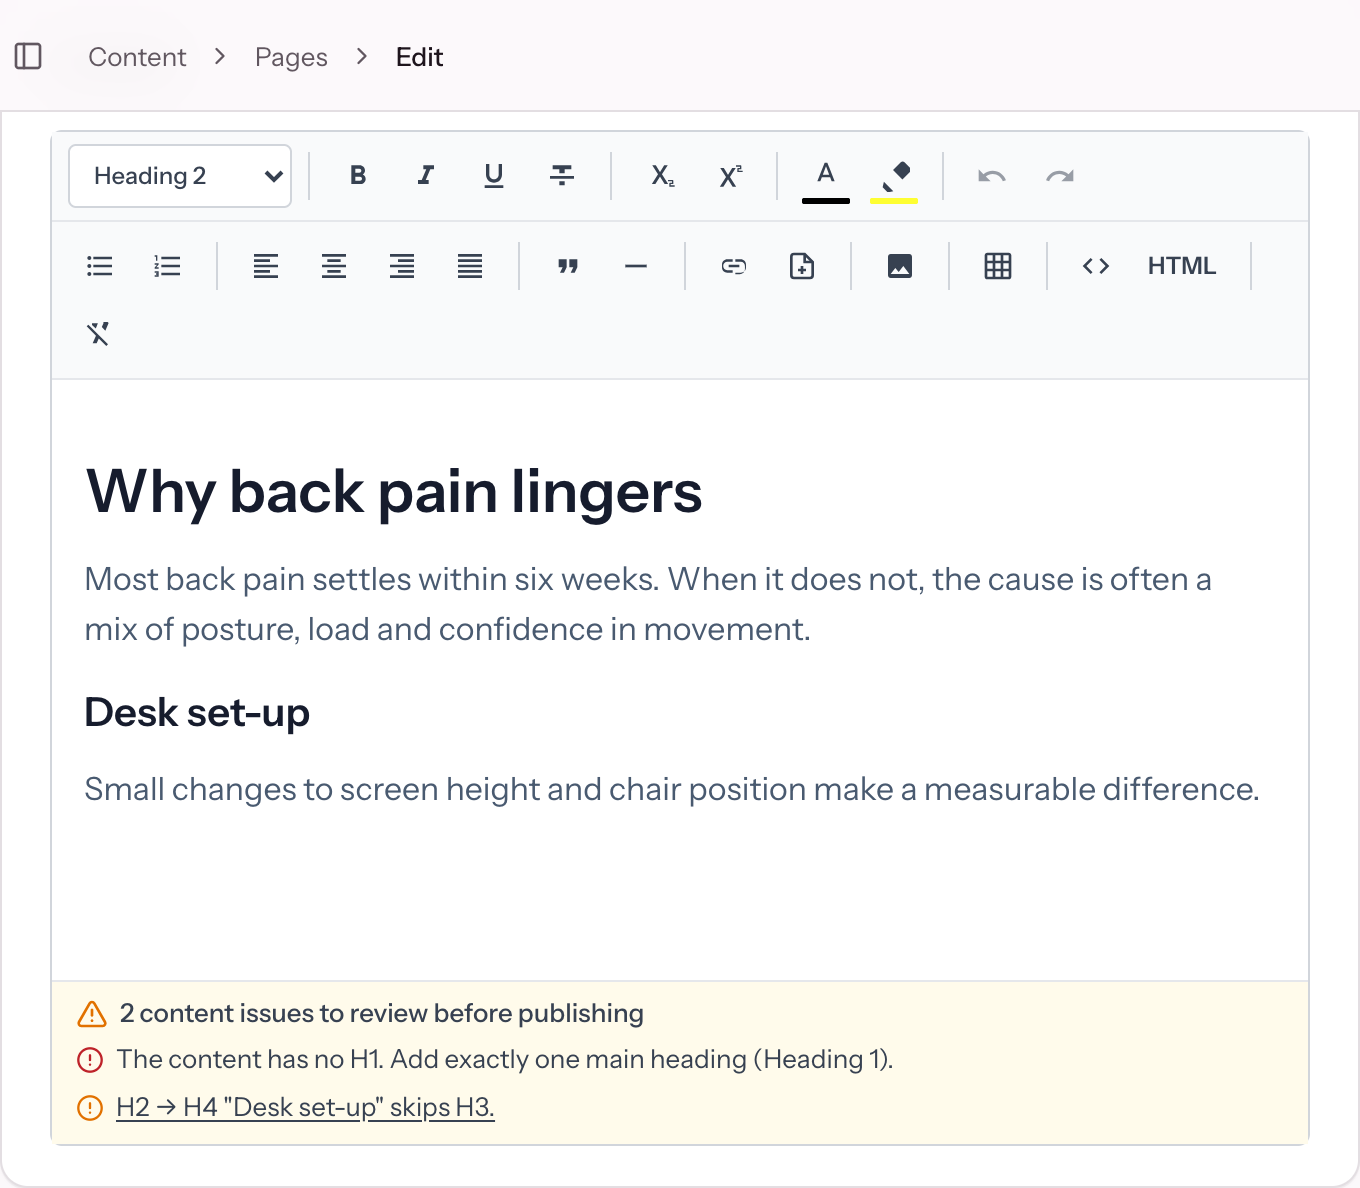The height and width of the screenshot is (1188, 1360).
Task: Clear formatting from the selection
Action: coord(98,334)
